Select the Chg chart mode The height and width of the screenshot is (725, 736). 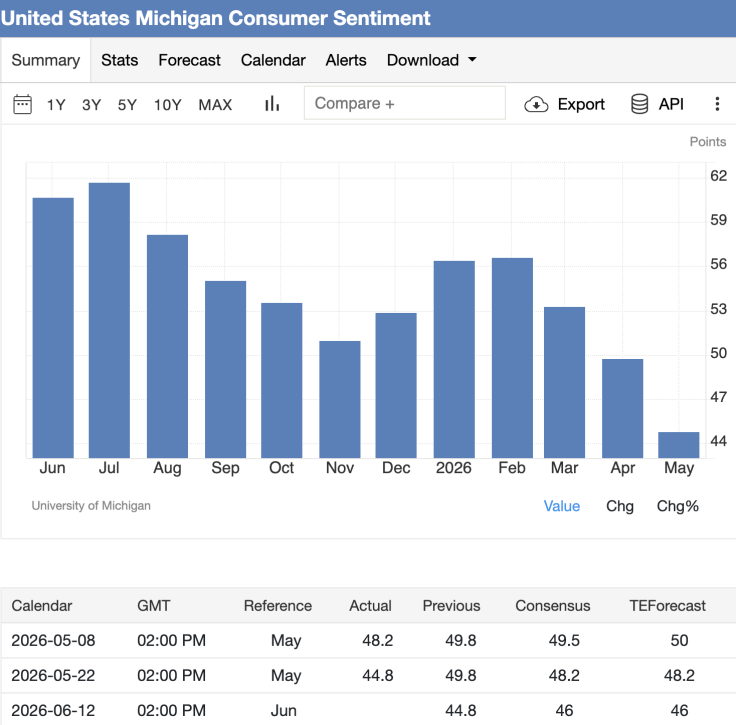click(x=620, y=506)
